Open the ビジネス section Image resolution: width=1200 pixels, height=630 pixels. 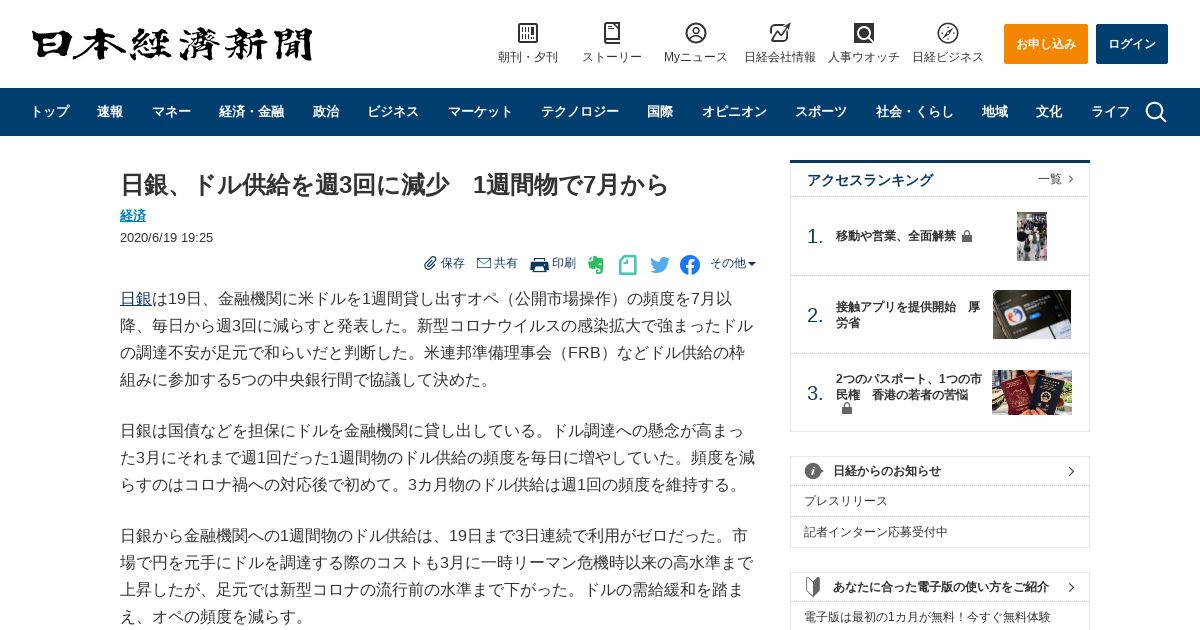click(x=393, y=112)
